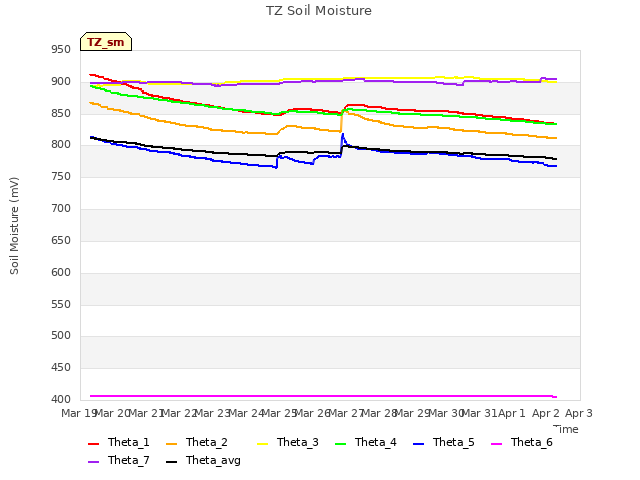Click the Mar 28 x-axis date label
Screen dimensions: 640x480
tap(380, 413)
